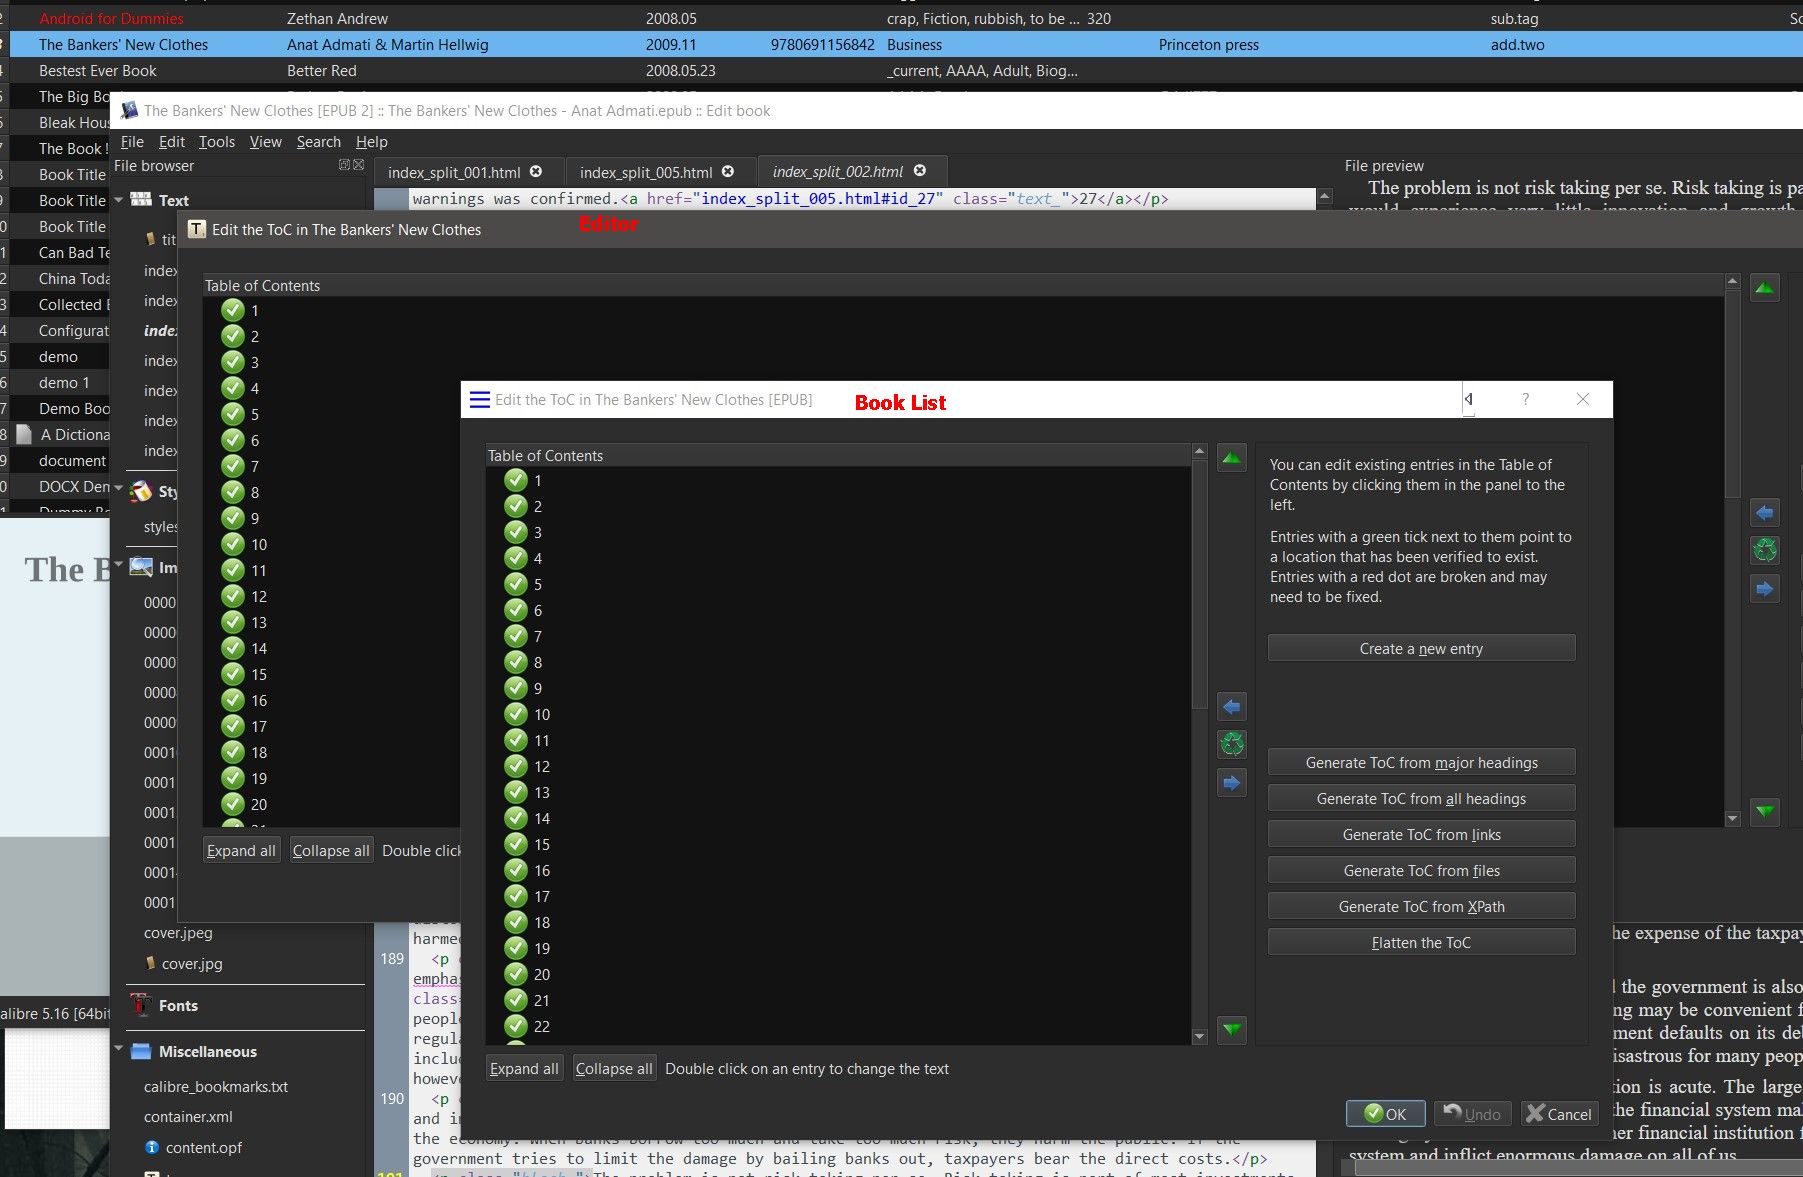1803x1177 pixels.
Task: Click the green tick beside entry 1 in EPUB ToC
Action: point(516,480)
